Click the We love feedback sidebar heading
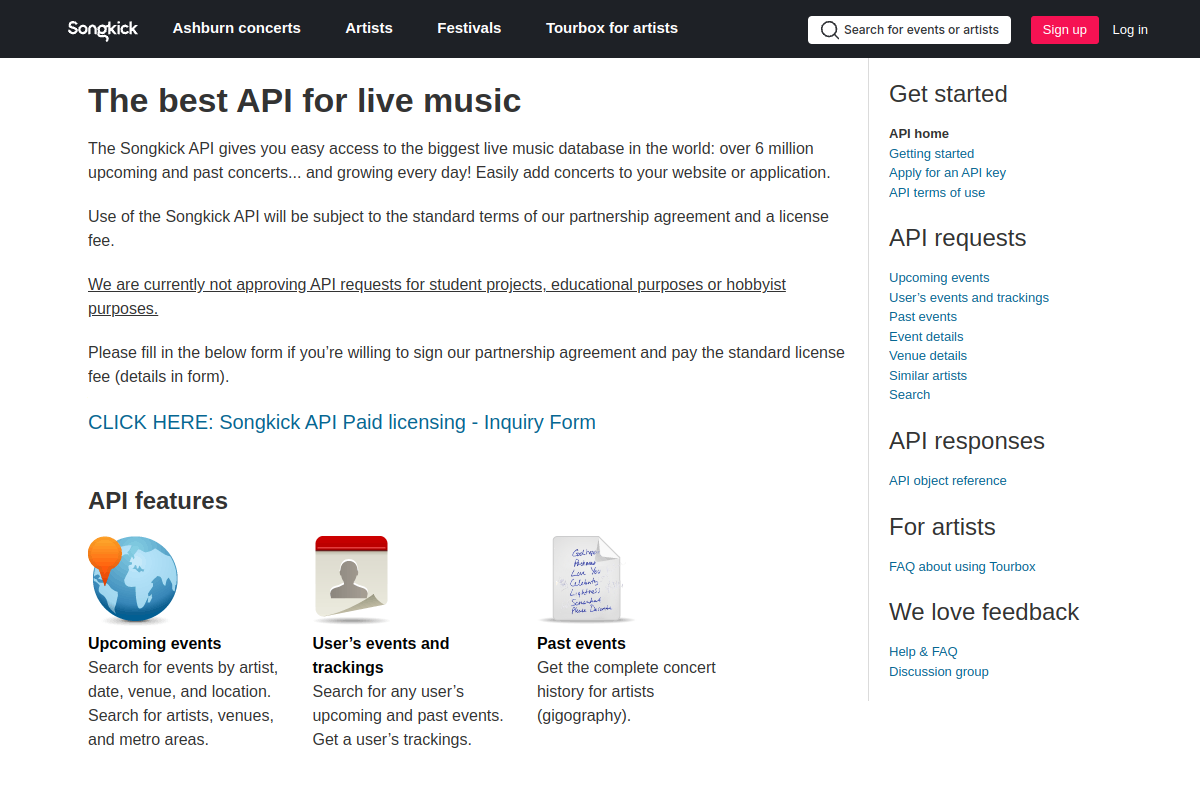1200x800 pixels. [x=984, y=612]
